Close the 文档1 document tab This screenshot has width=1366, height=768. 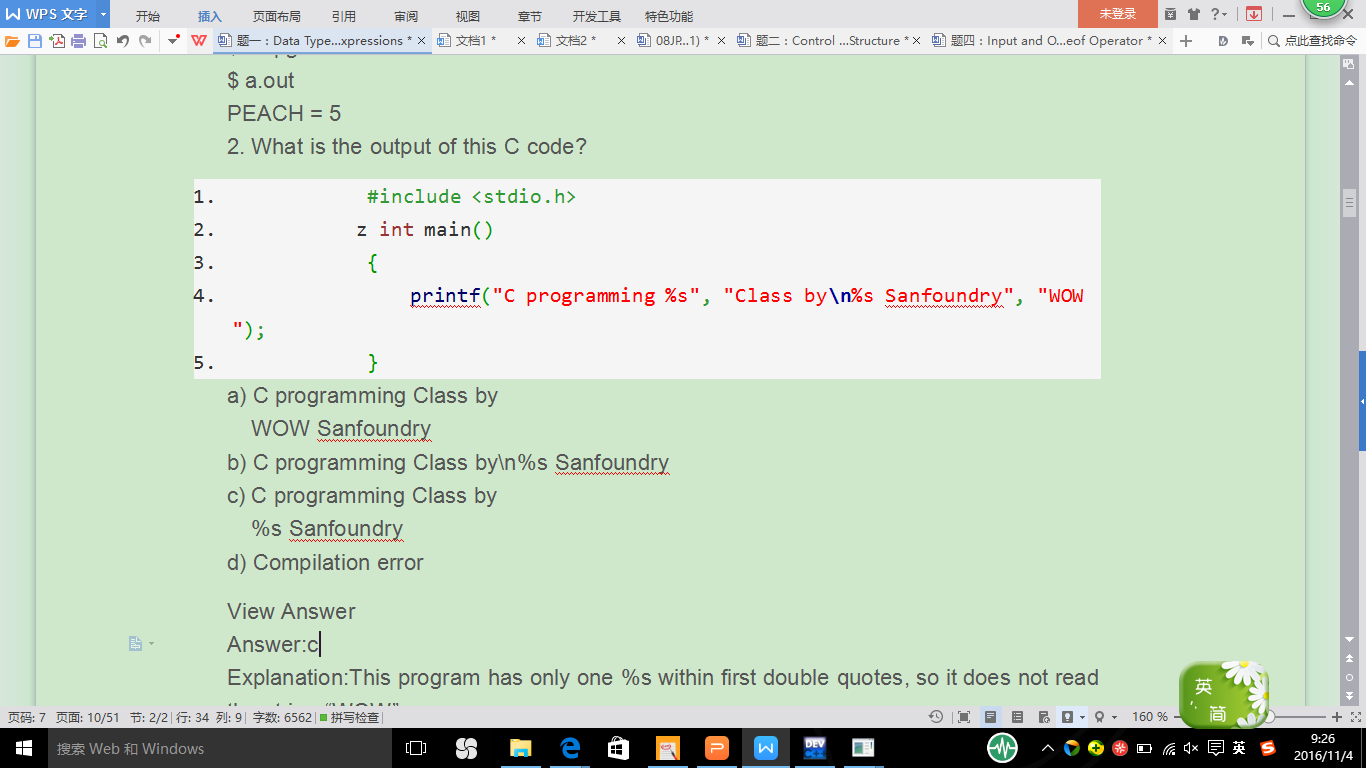[x=520, y=41]
